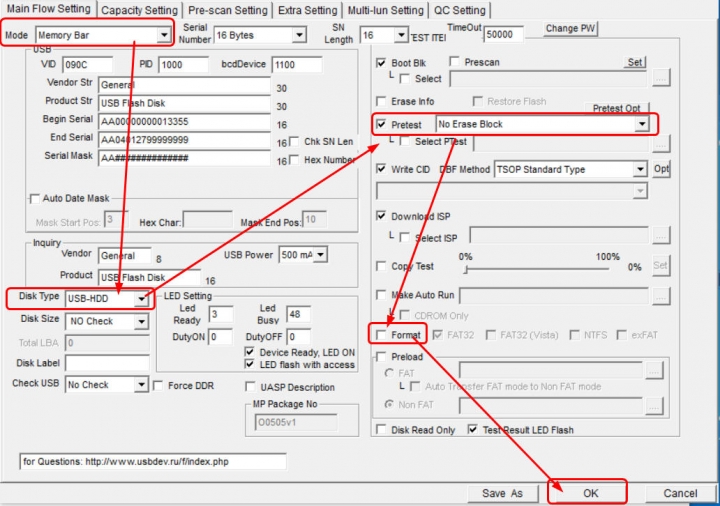Enable the Preload checkbox
The height and width of the screenshot is (506, 720).
[x=381, y=357]
